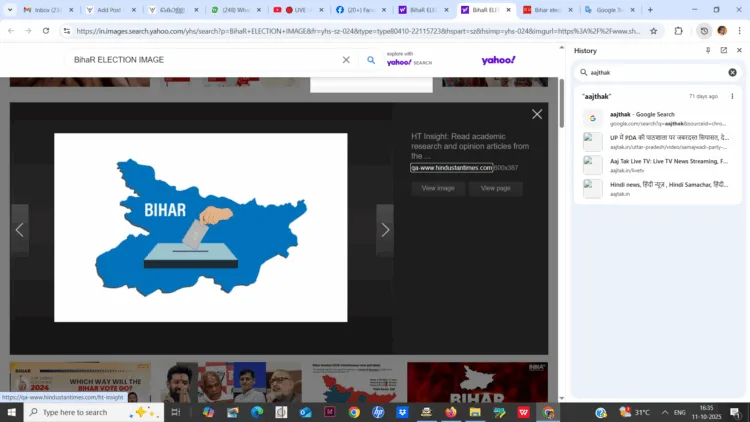The width and height of the screenshot is (750, 422).
Task: Expand the tab search dropdown arrow
Action: 10,10
